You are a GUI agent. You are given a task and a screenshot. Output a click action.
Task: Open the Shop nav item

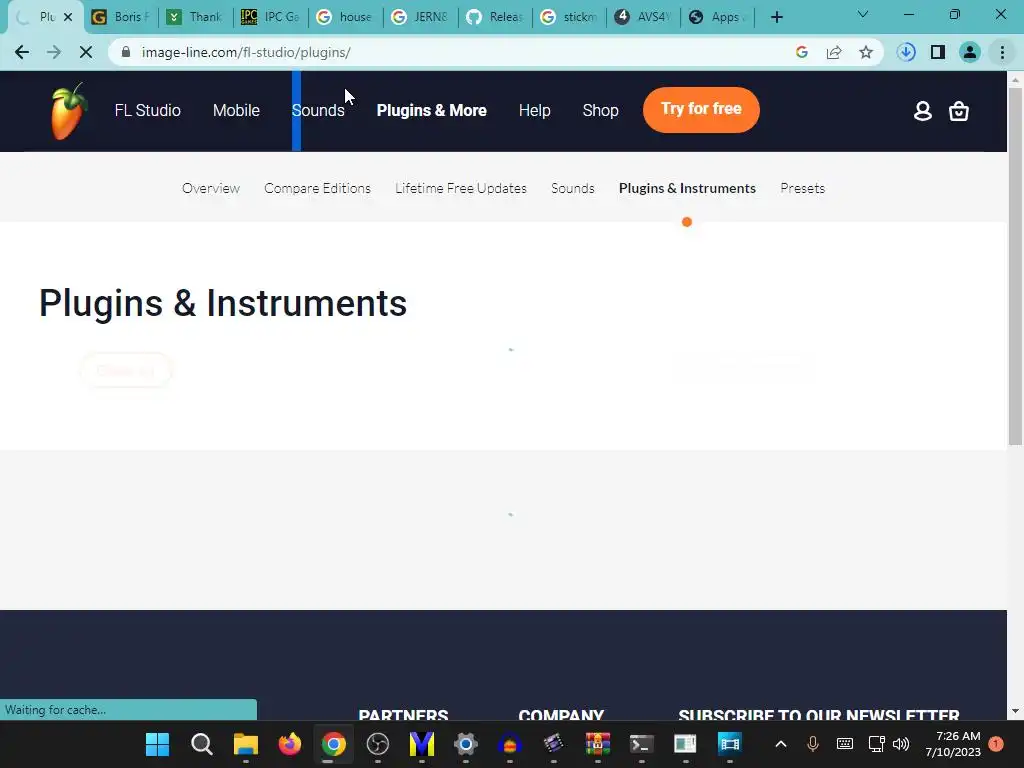600,110
